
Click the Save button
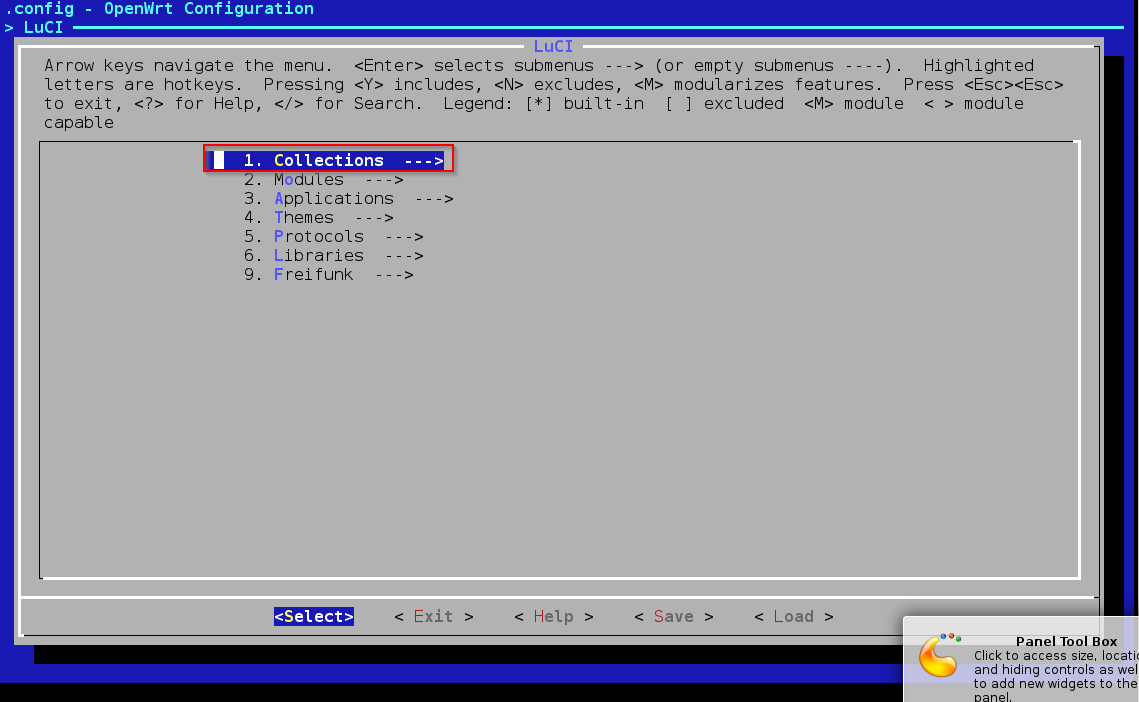673,617
